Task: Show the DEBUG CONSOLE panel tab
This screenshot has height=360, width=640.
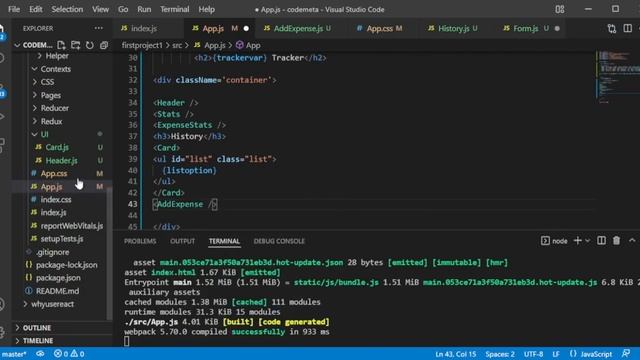Action: 279,241
